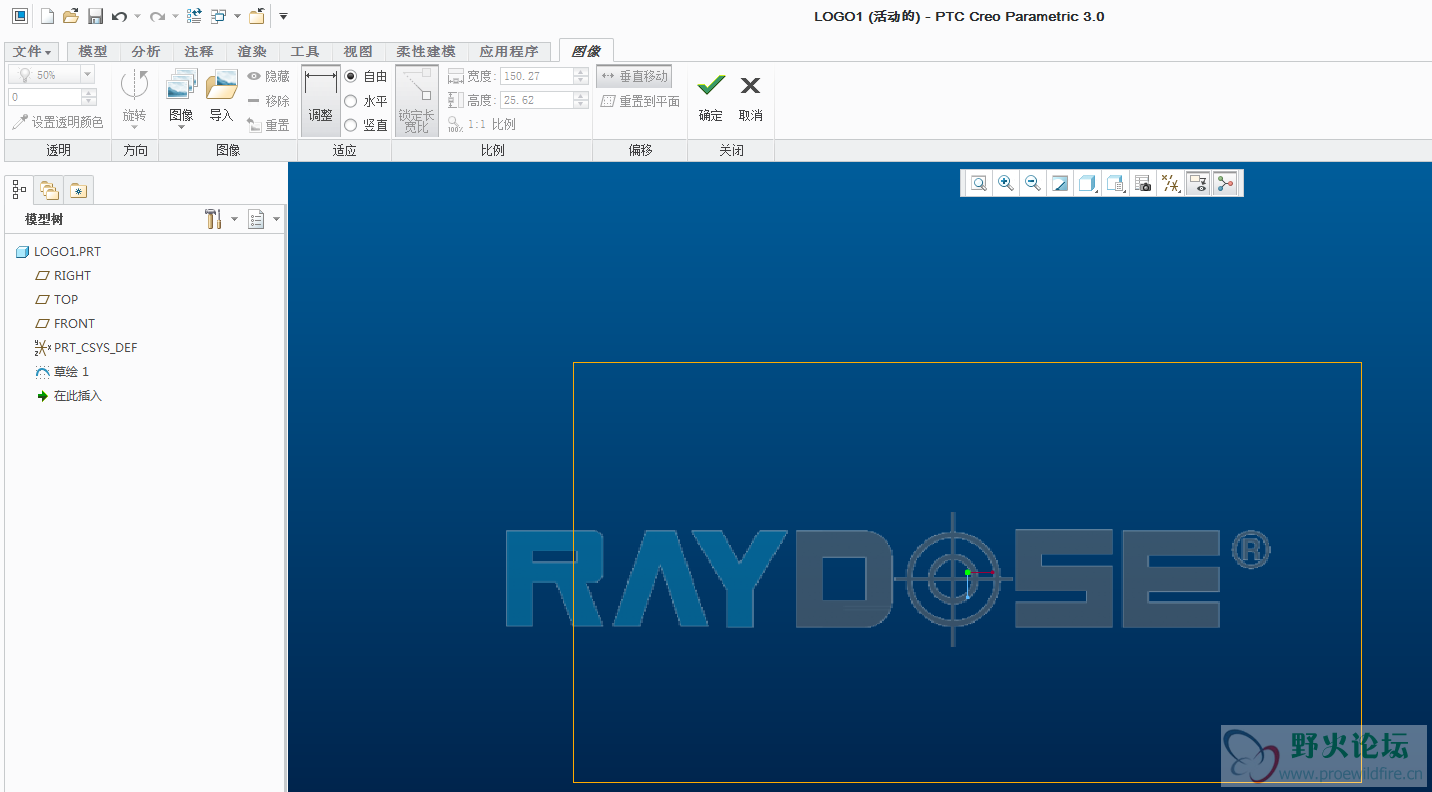Expand the Windows list dropdown arrow

click(237, 16)
